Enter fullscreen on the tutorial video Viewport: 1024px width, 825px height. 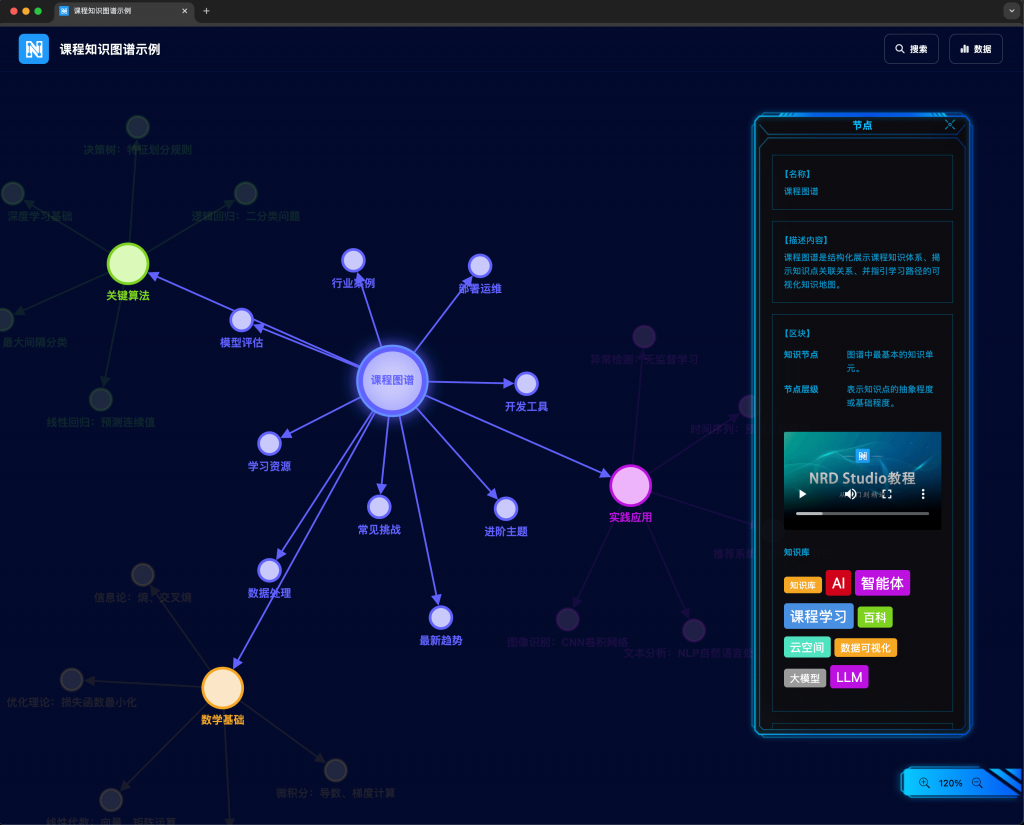click(886, 494)
